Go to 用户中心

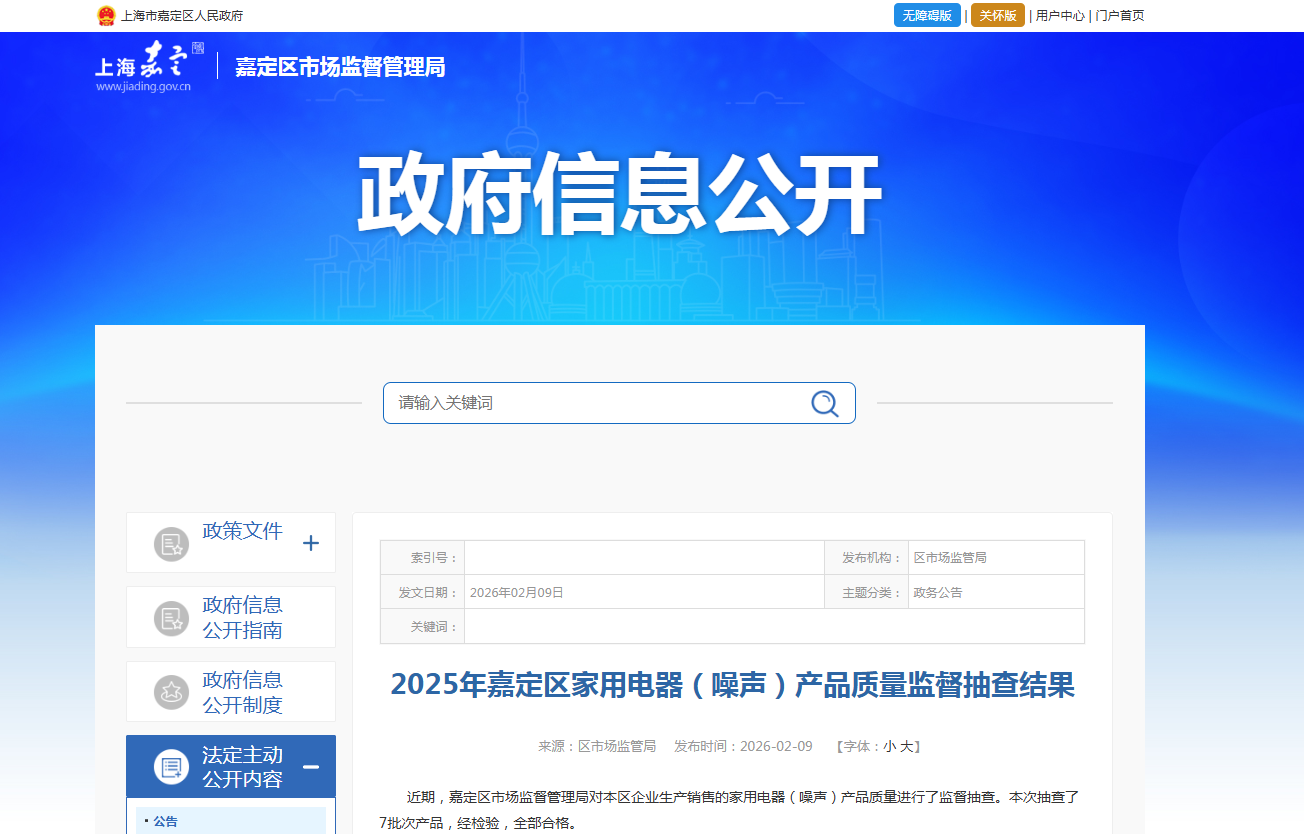pyautogui.click(x=1060, y=16)
